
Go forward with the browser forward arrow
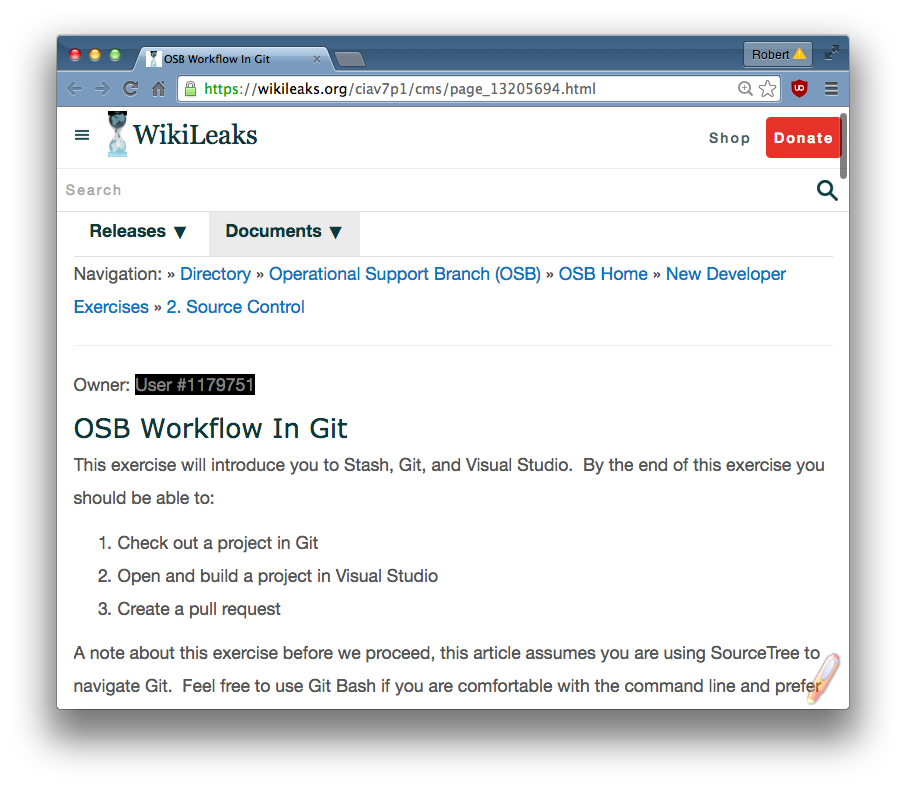pyautogui.click(x=102, y=88)
